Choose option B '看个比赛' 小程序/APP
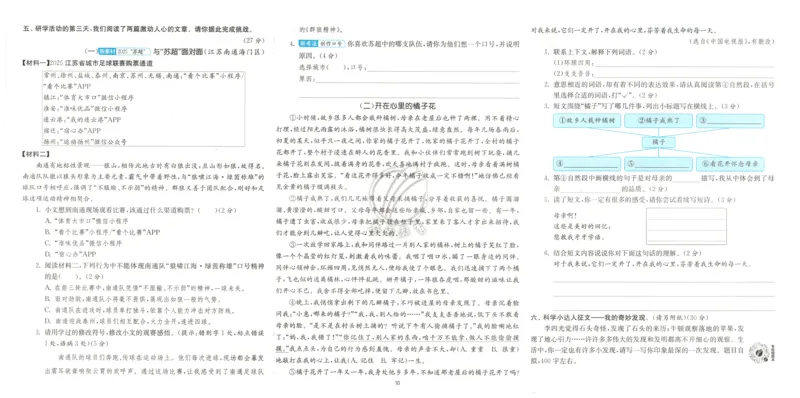800x398 pixels. (102, 232)
